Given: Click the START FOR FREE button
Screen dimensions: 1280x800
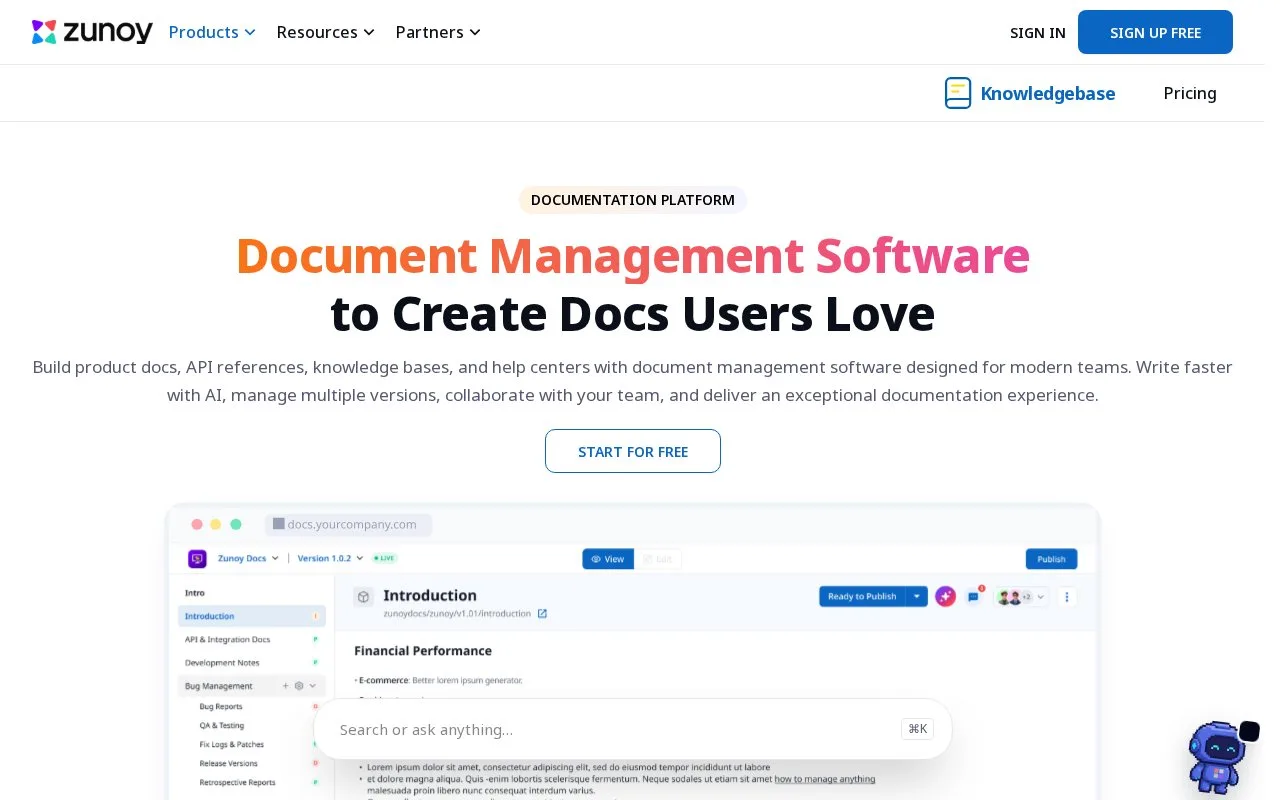Looking at the screenshot, I should 633,451.
